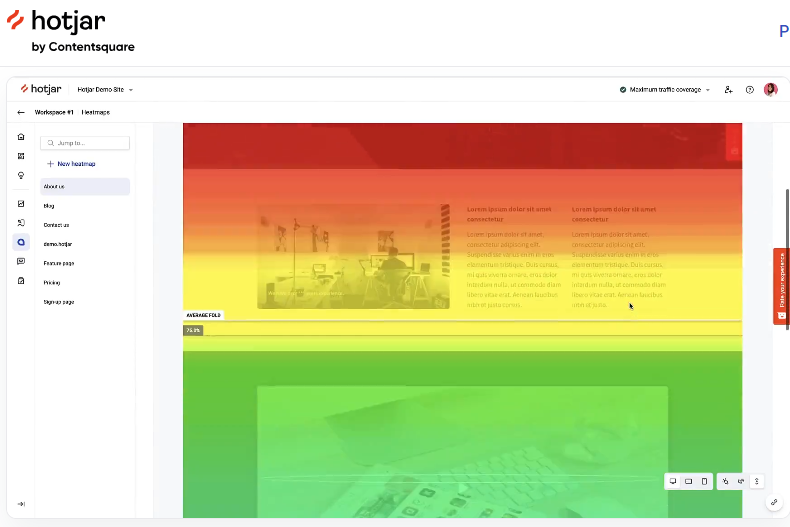Open the Hotjar Demo Site dropdown
The image size is (790, 527).
pyautogui.click(x=105, y=89)
